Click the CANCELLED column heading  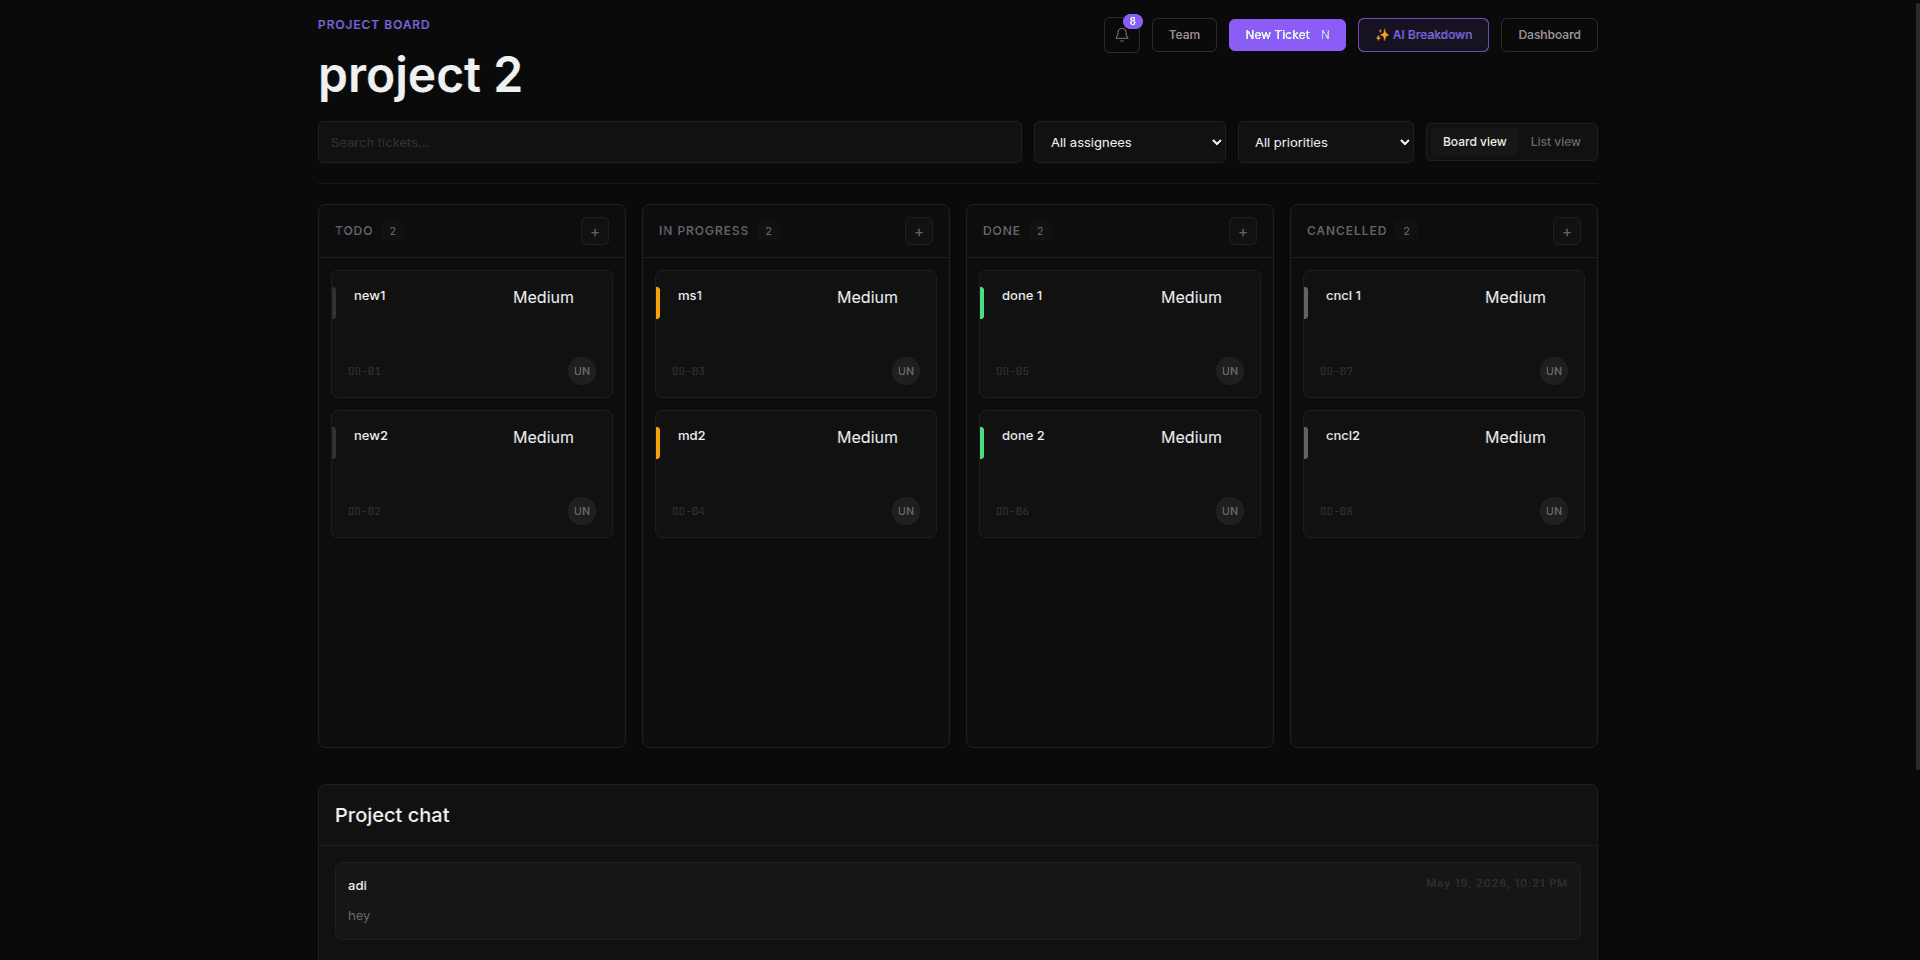[x=1346, y=231]
